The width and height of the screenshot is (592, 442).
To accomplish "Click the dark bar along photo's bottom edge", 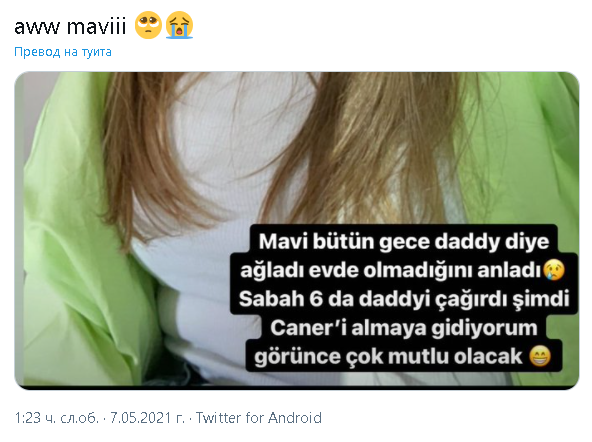I will tap(297, 388).
